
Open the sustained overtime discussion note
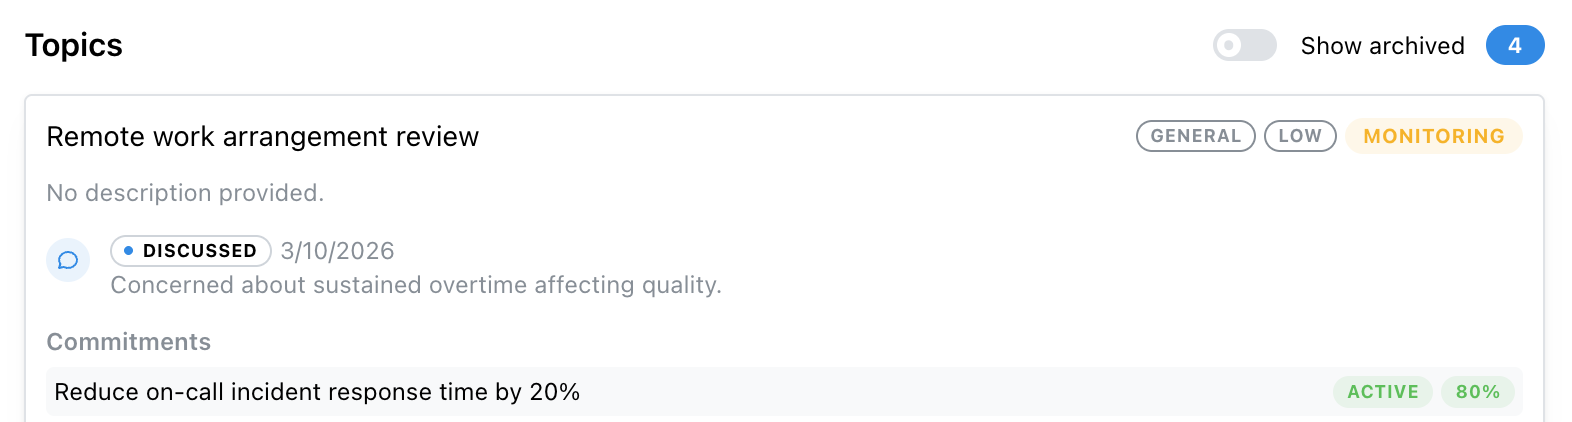415,285
